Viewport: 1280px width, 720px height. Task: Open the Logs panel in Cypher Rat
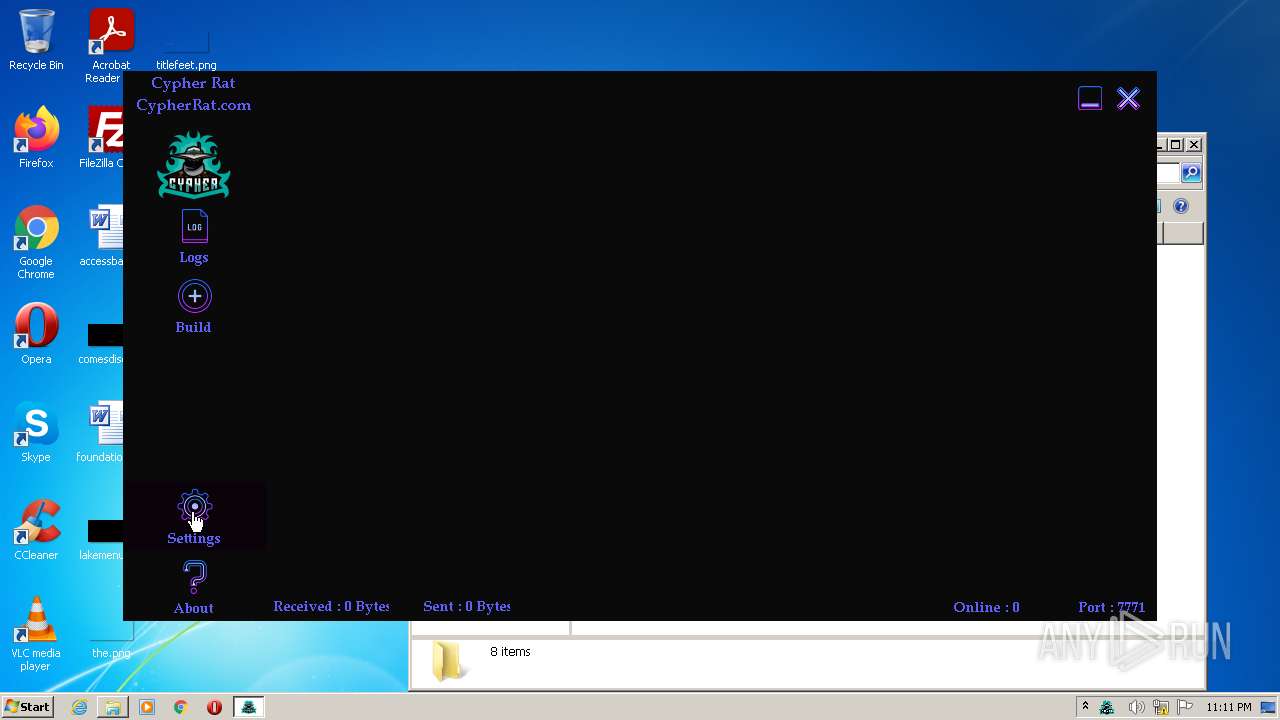pyautogui.click(x=194, y=238)
